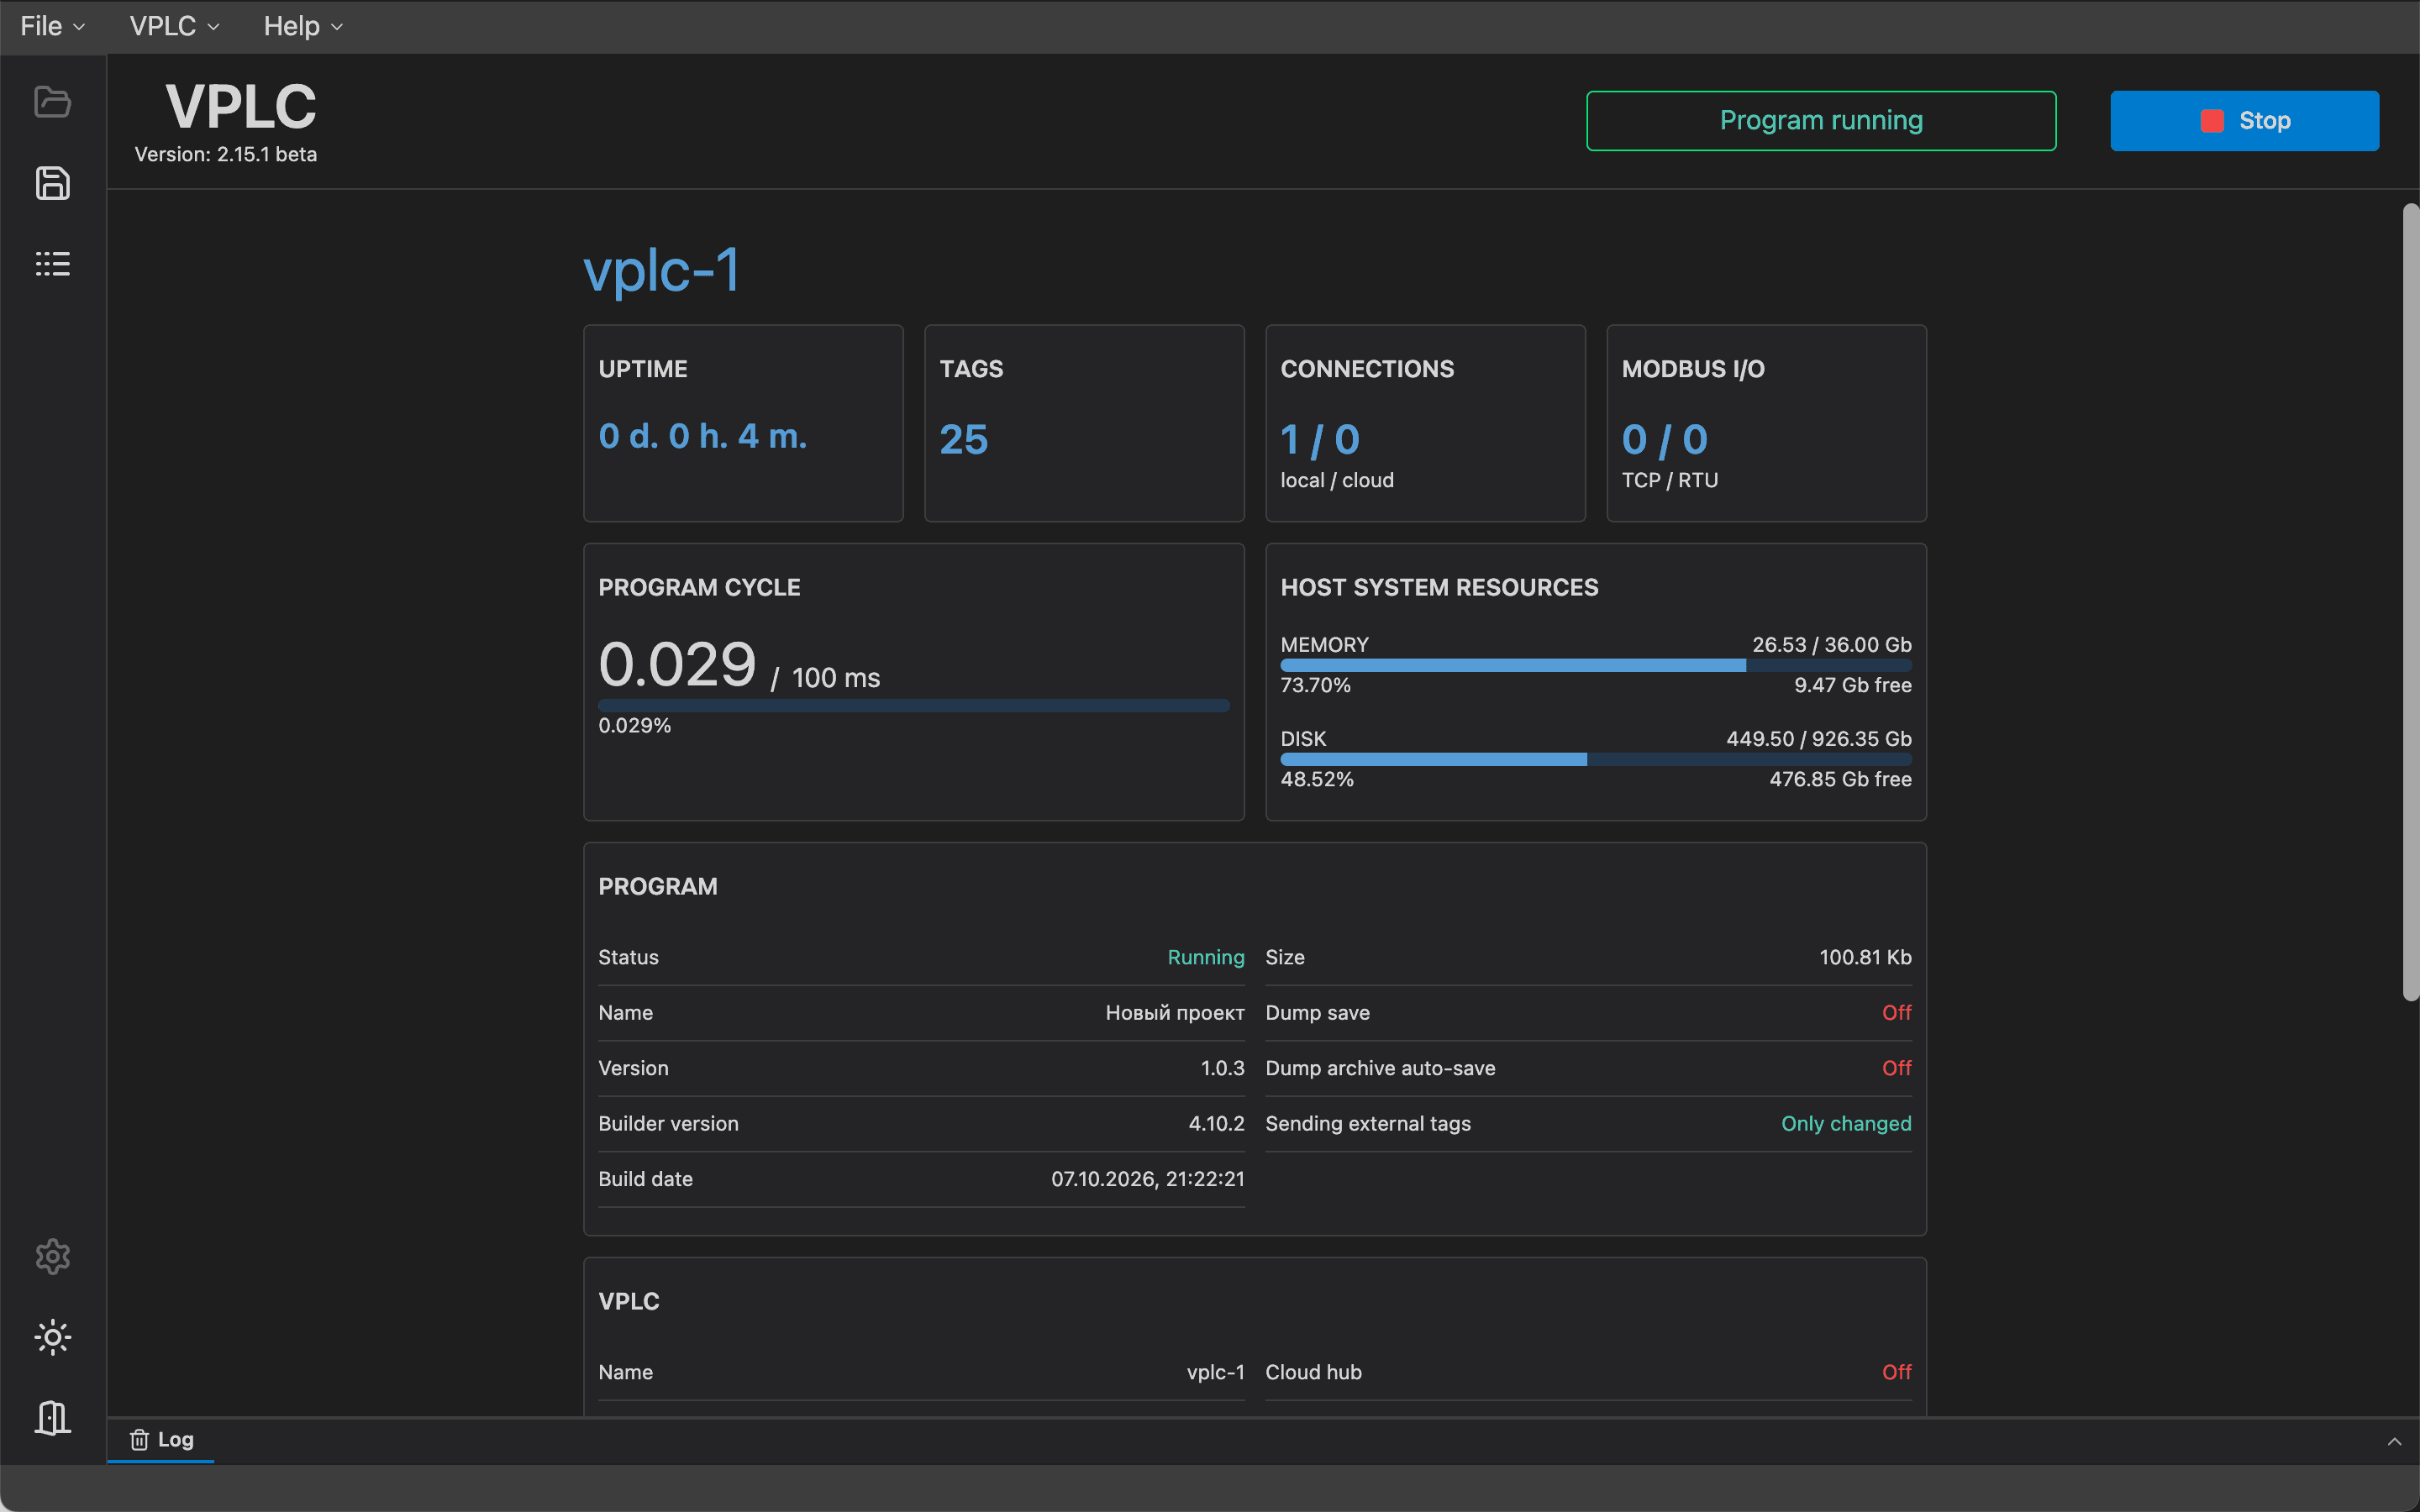The image size is (2420, 1512).
Task: Click Dump archive auto-save Off value
Action: point(1896,1068)
